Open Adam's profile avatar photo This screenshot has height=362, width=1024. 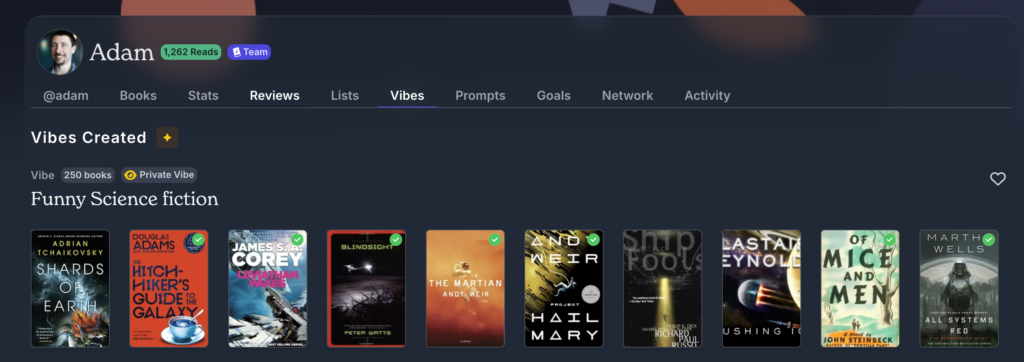(x=60, y=52)
